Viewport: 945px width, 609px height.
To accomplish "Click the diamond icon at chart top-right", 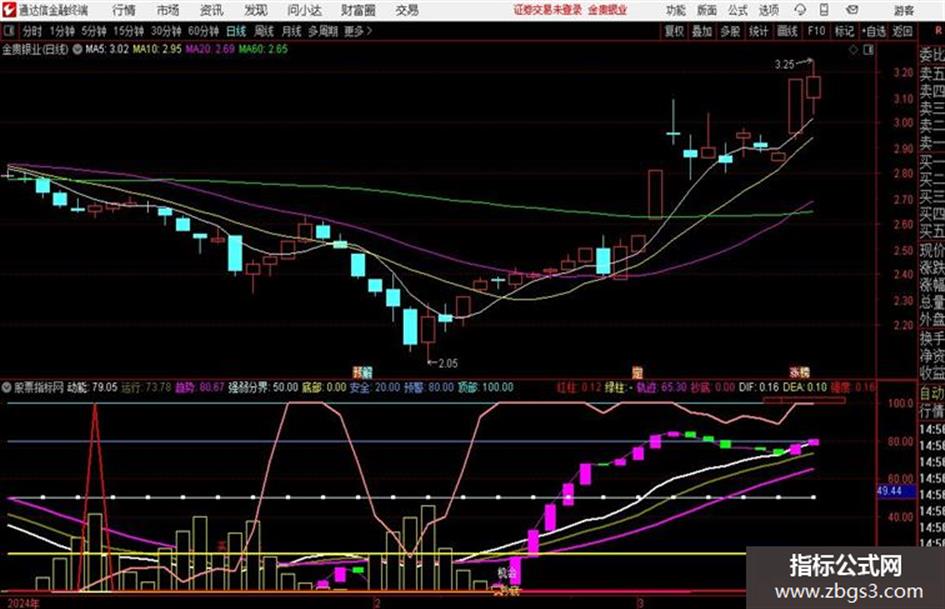I will click(853, 50).
